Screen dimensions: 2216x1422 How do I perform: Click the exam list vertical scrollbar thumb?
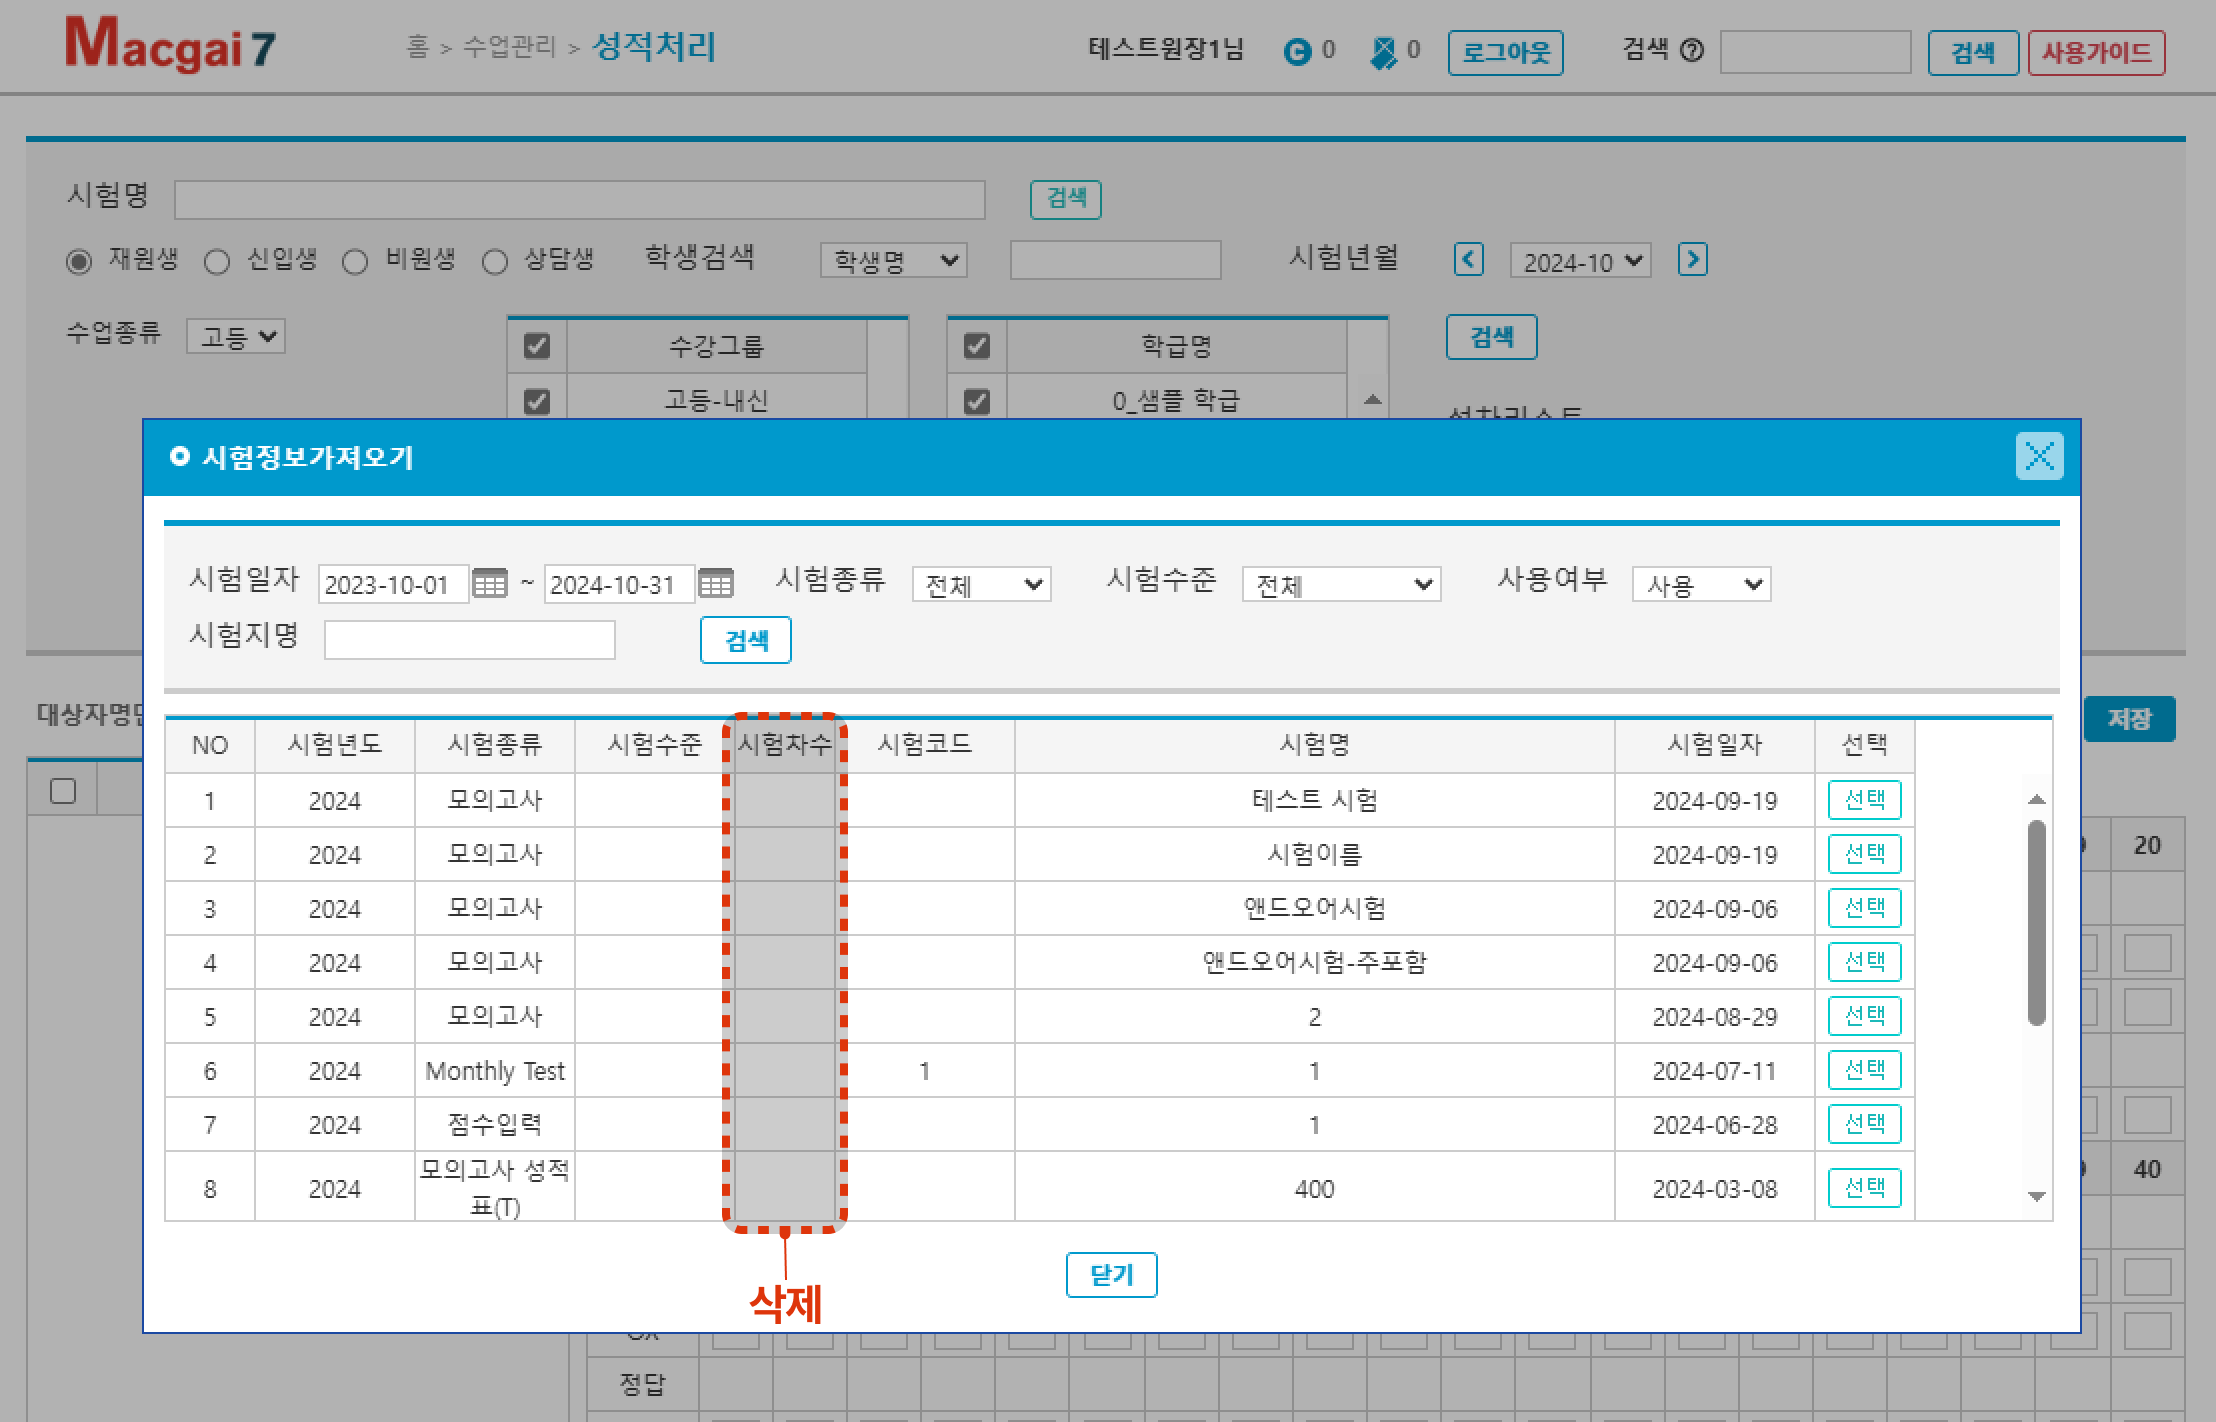pyautogui.click(x=2036, y=920)
